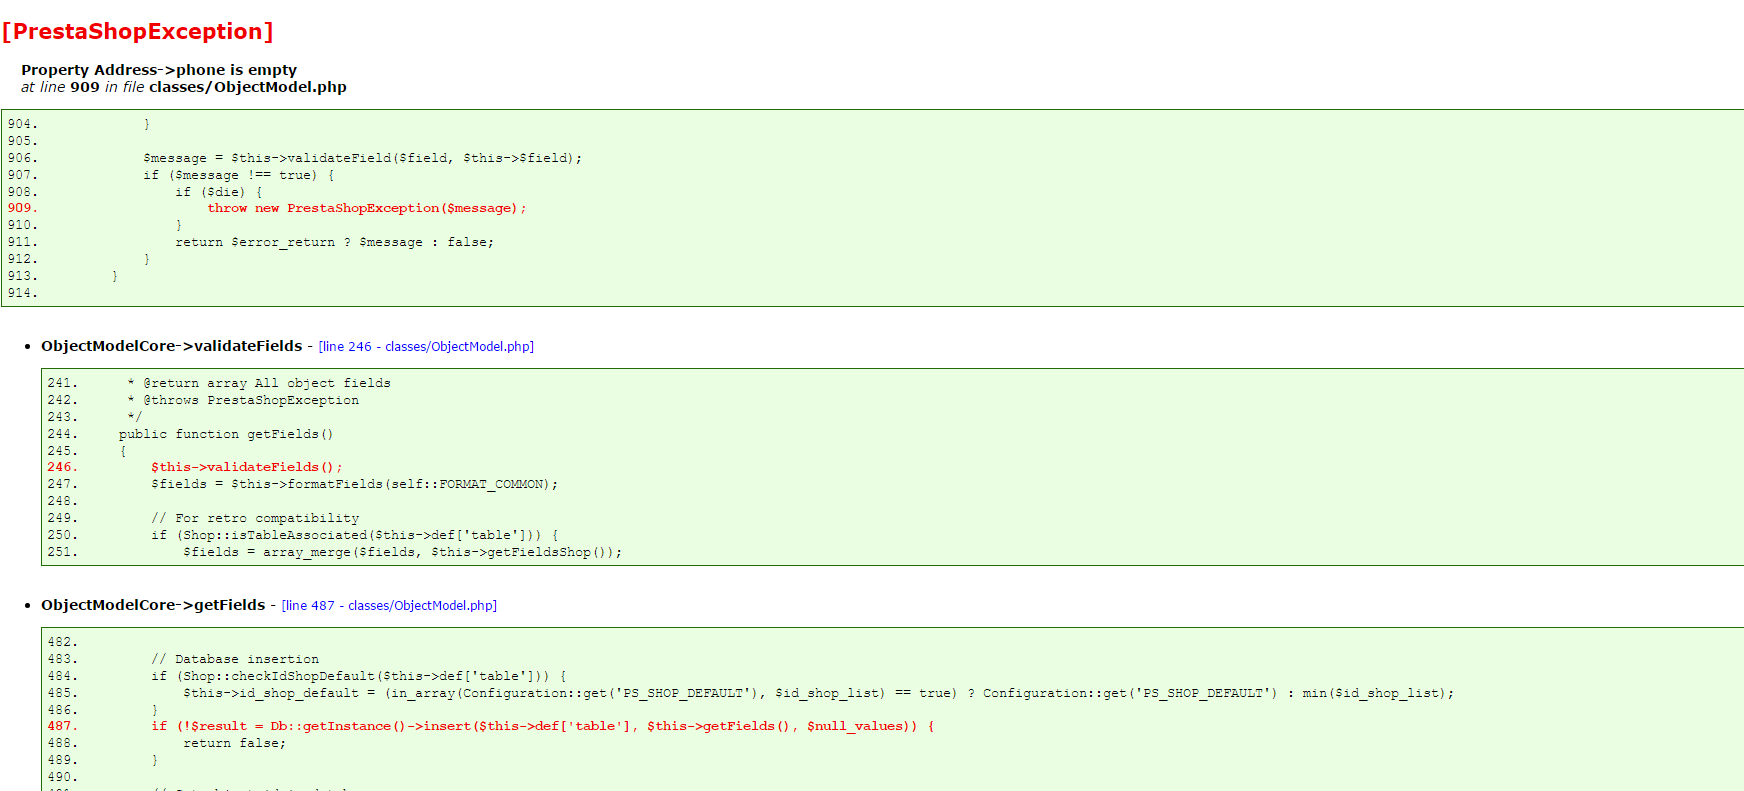Click highlighted line containing "Db::getInstance()->insert"
1744x791 pixels.
[543, 726]
